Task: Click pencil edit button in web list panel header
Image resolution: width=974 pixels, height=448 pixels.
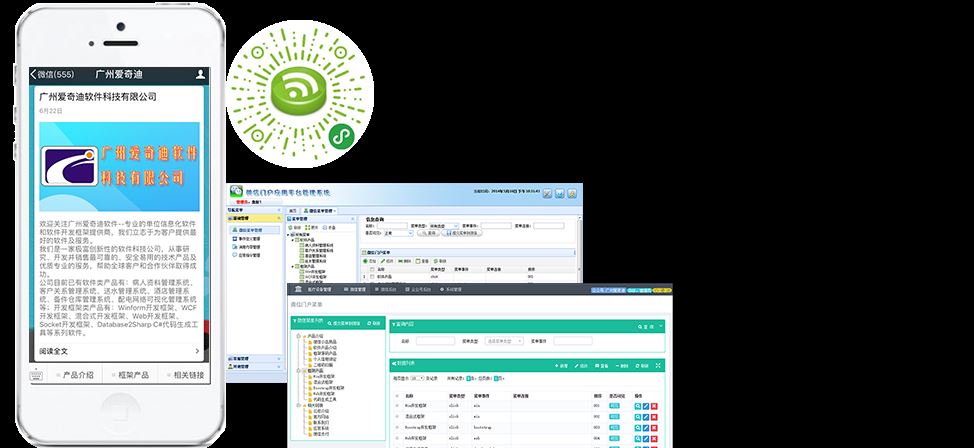Action: pyautogui.click(x=581, y=366)
